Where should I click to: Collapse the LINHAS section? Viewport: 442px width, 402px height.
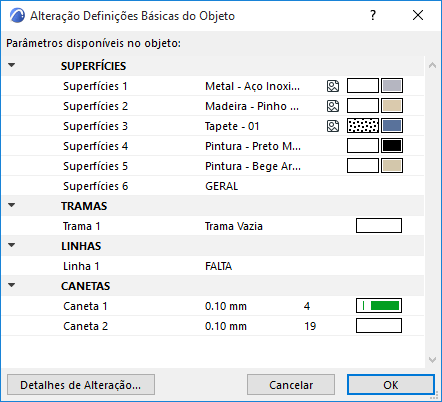pyautogui.click(x=12, y=245)
